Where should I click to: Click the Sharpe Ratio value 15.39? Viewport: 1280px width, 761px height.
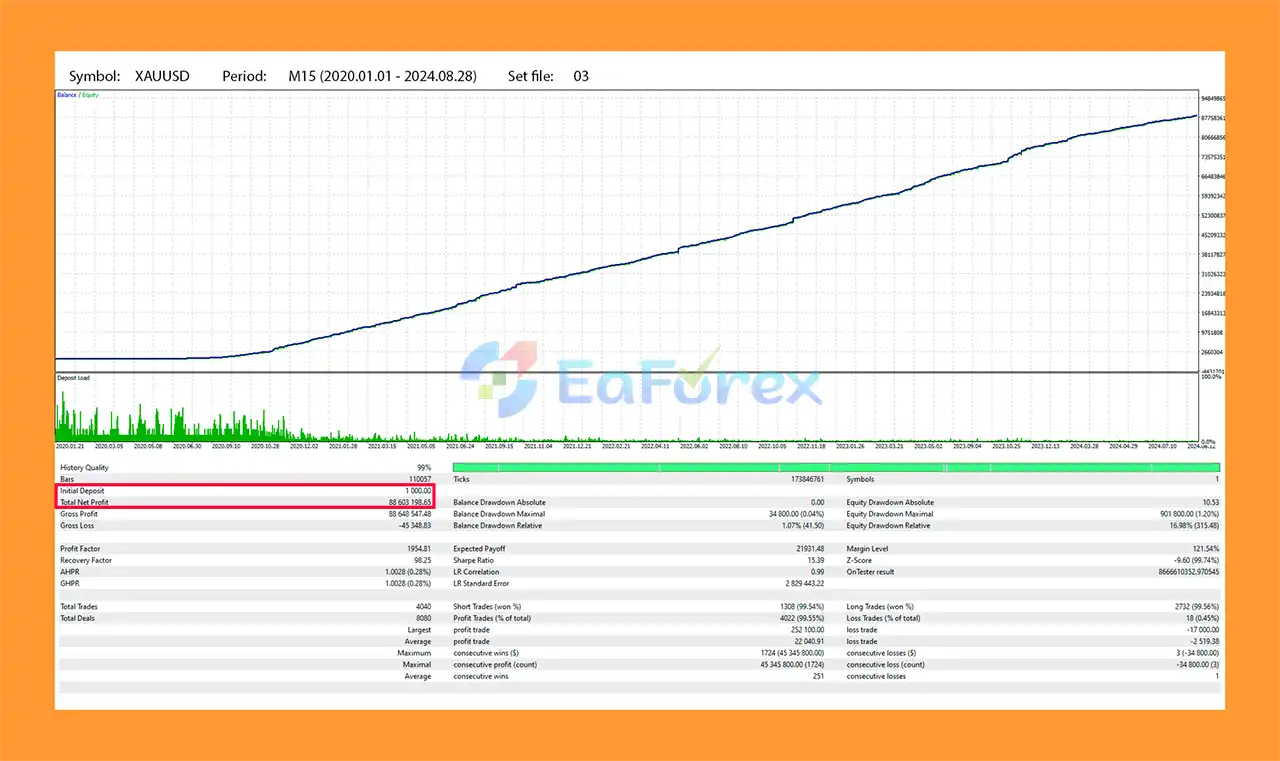point(815,560)
